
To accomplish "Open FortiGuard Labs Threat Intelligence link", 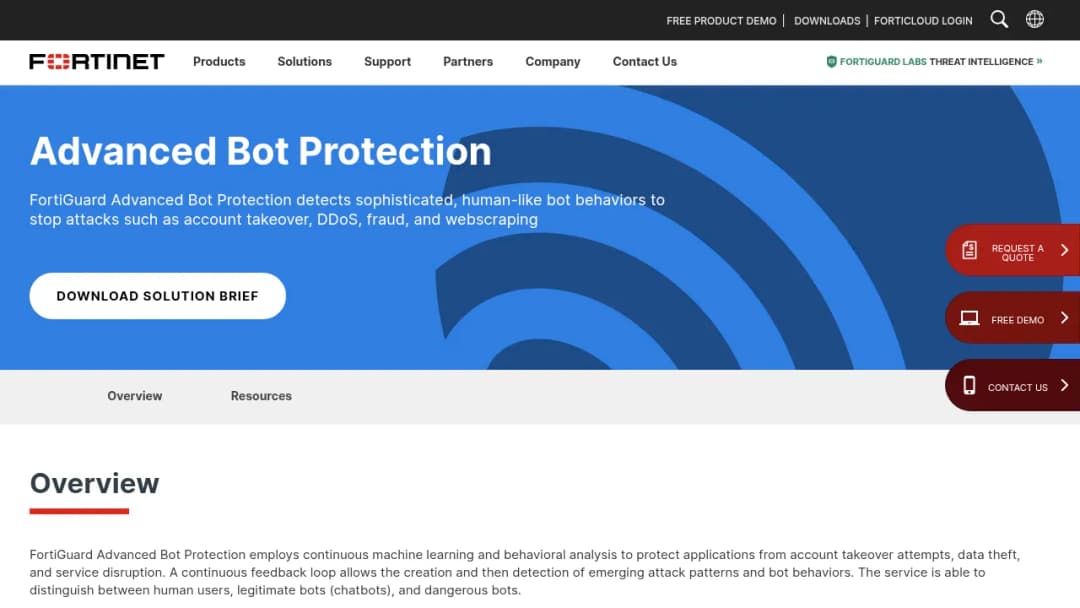I will [x=935, y=62].
